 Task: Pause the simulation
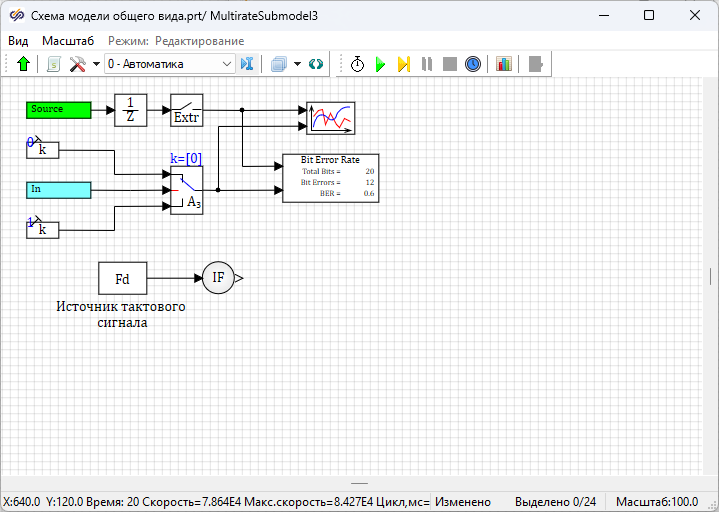pyautogui.click(x=427, y=64)
